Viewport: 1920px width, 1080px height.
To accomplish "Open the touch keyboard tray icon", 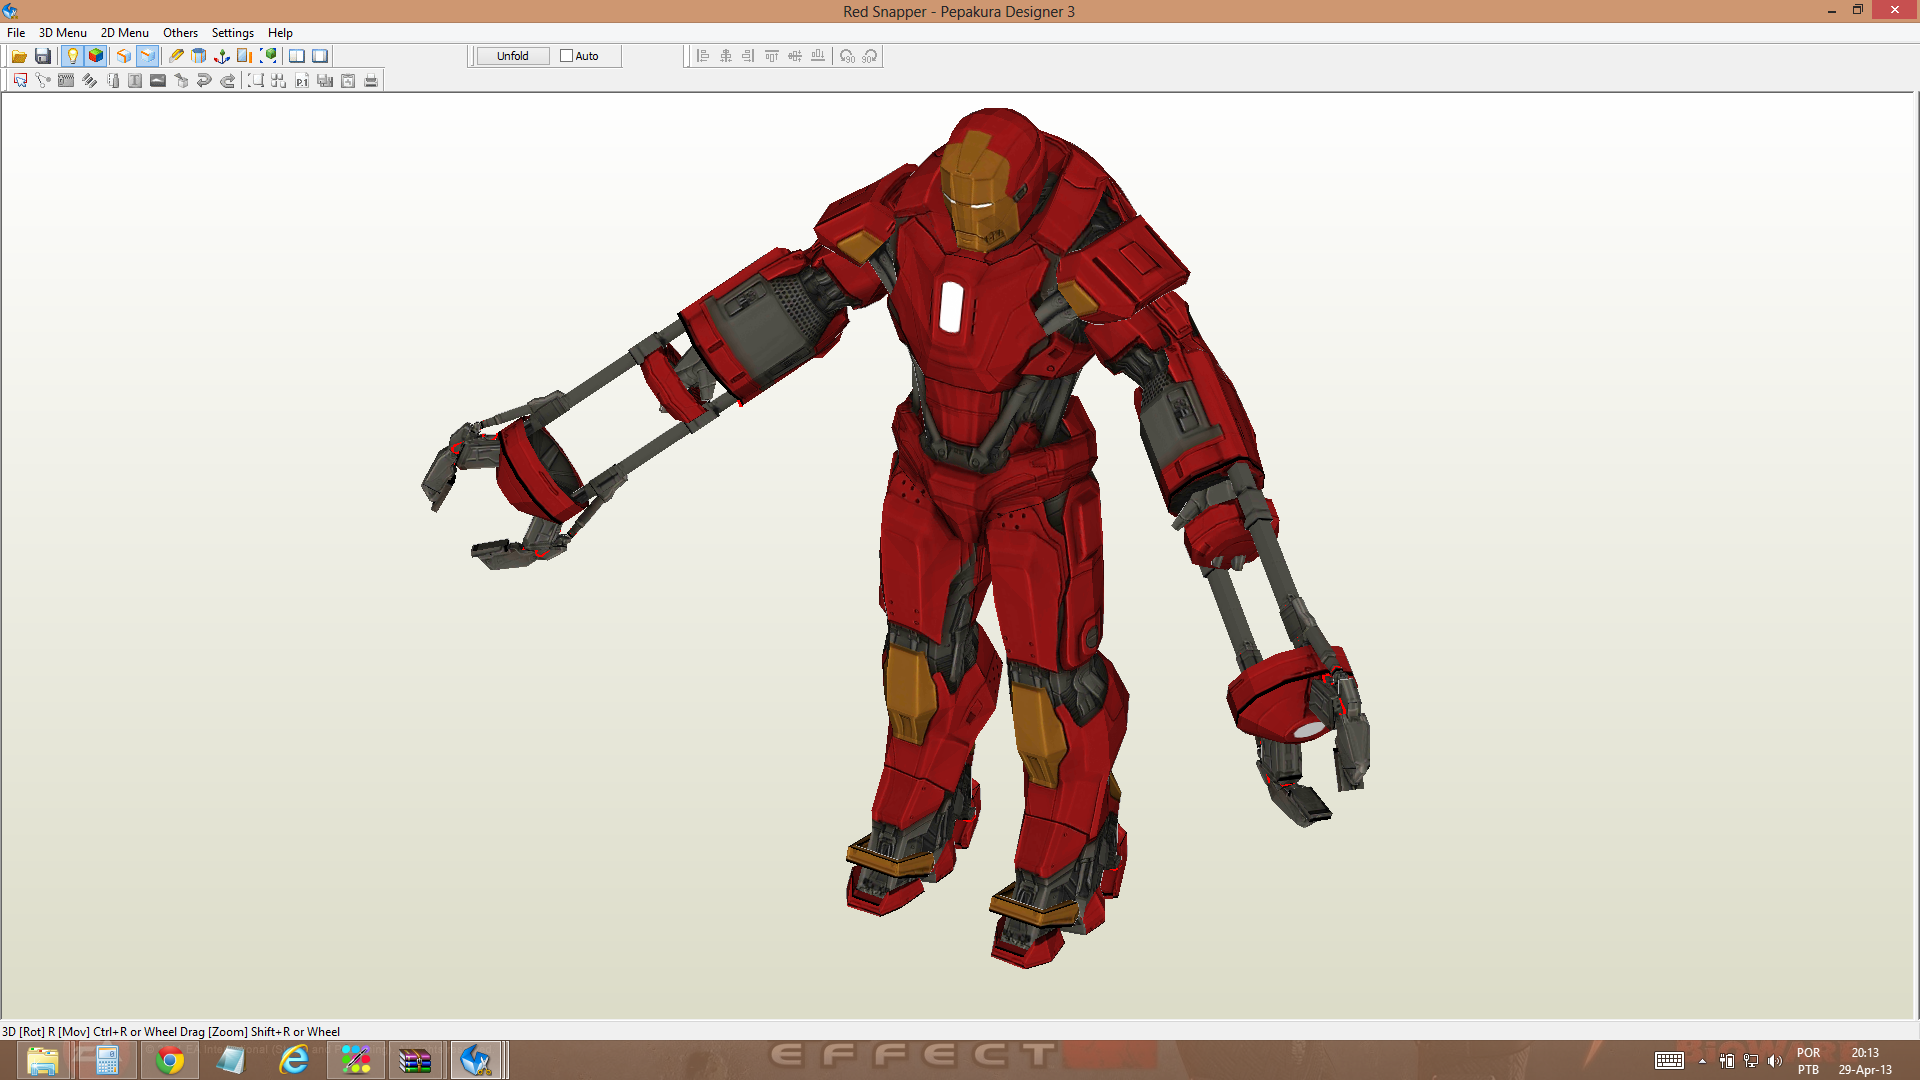I will [1669, 1061].
